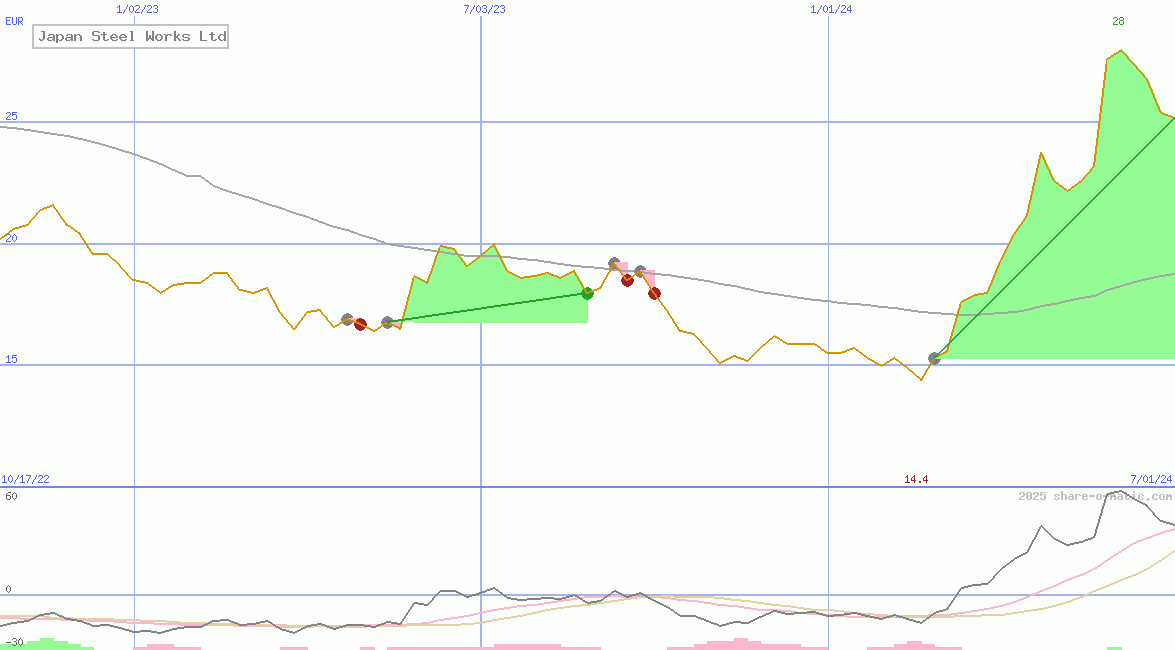1175x650 pixels.
Task: Click the red 14.4 low value label
Action: [x=916, y=480]
